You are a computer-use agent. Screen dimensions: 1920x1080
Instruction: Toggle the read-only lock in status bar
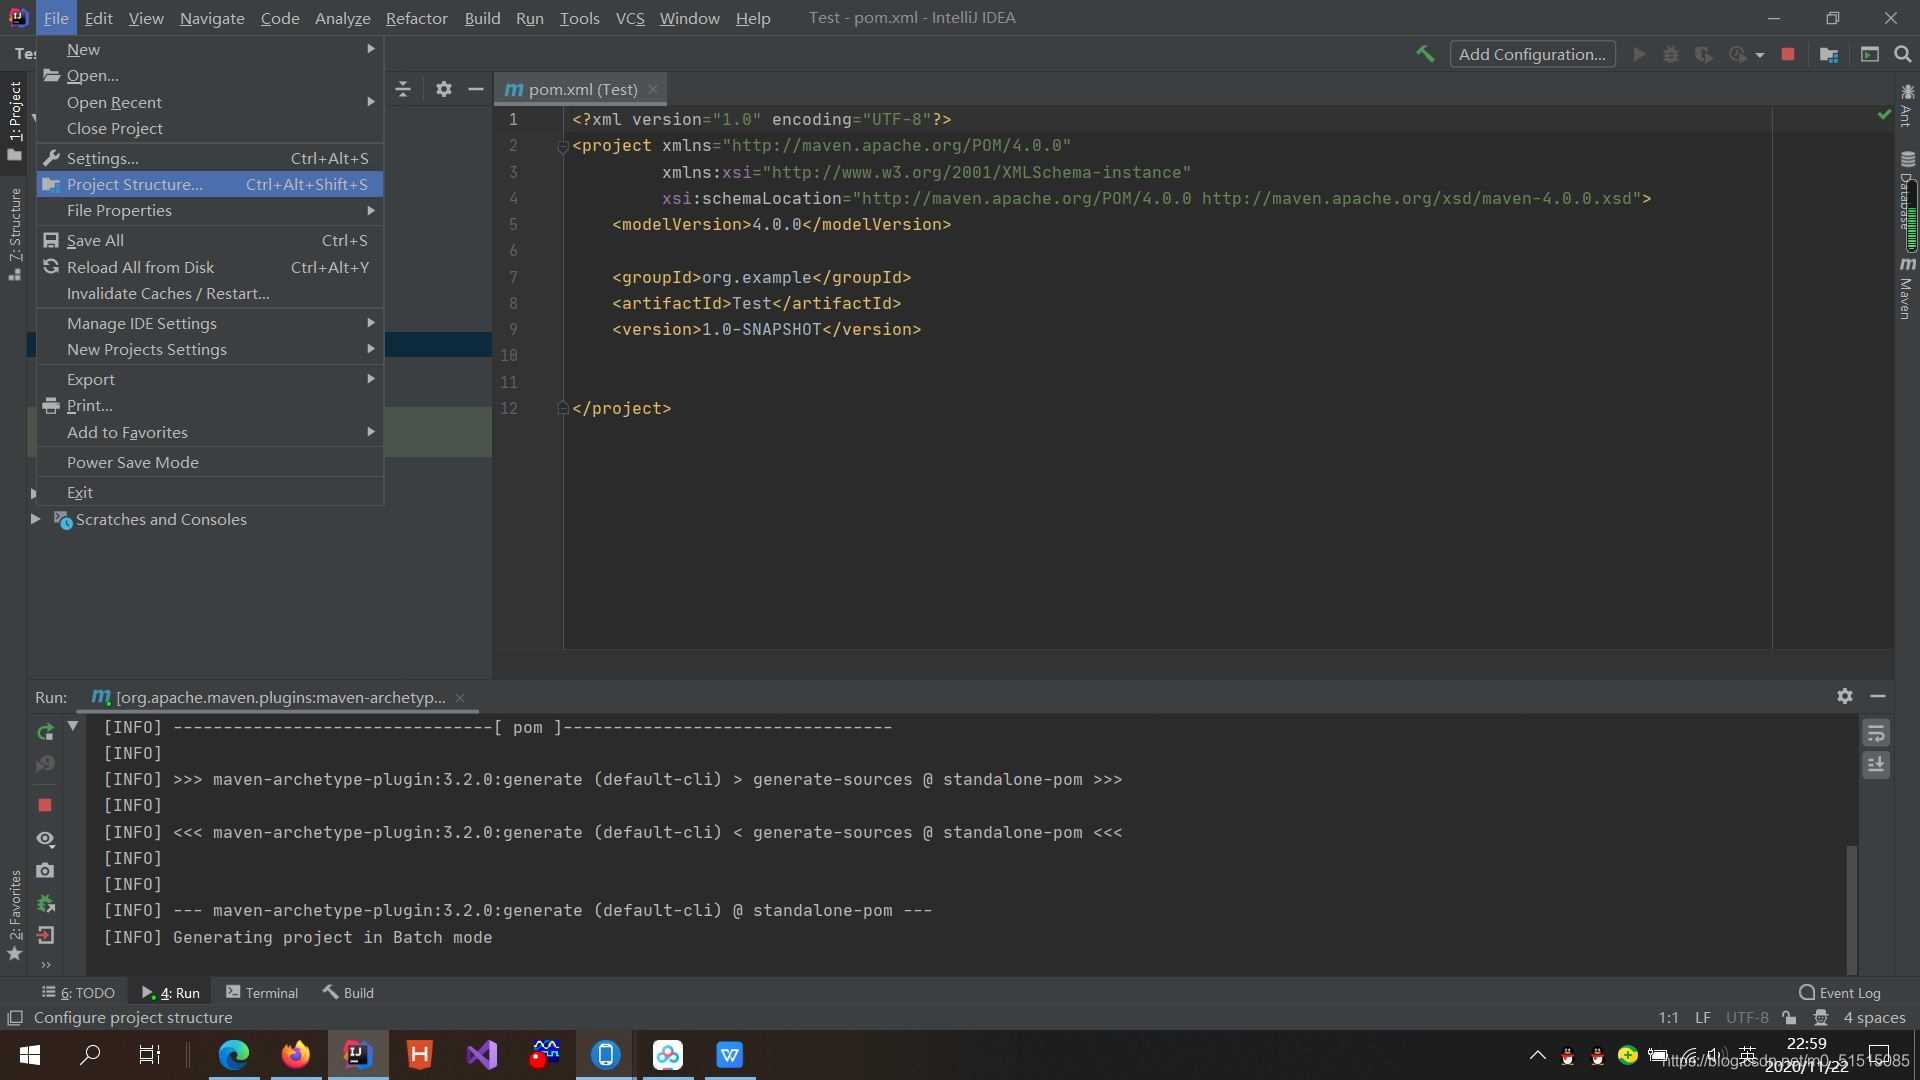(x=1790, y=1017)
